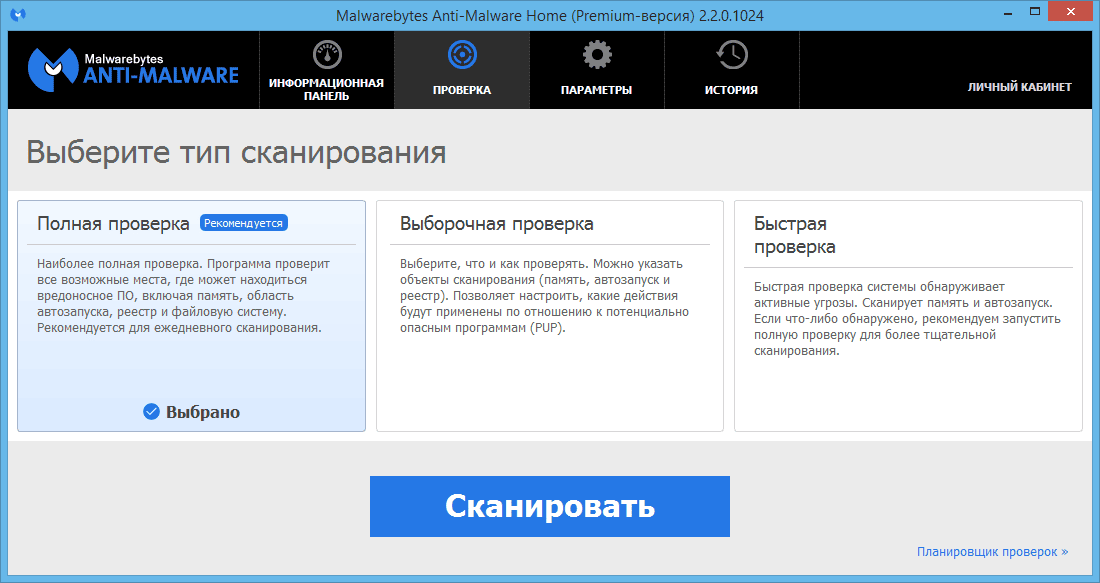Screen dimensions: 1100x583
Task: Click the Выбрано label
Action: (203, 413)
